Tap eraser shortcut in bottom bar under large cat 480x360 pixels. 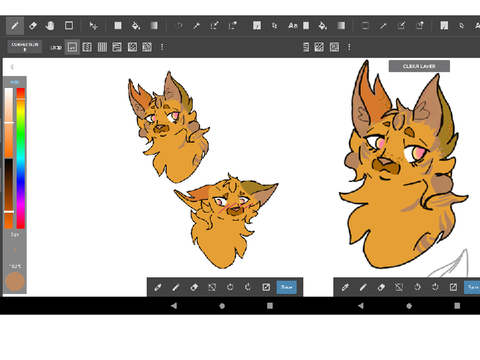381,287
